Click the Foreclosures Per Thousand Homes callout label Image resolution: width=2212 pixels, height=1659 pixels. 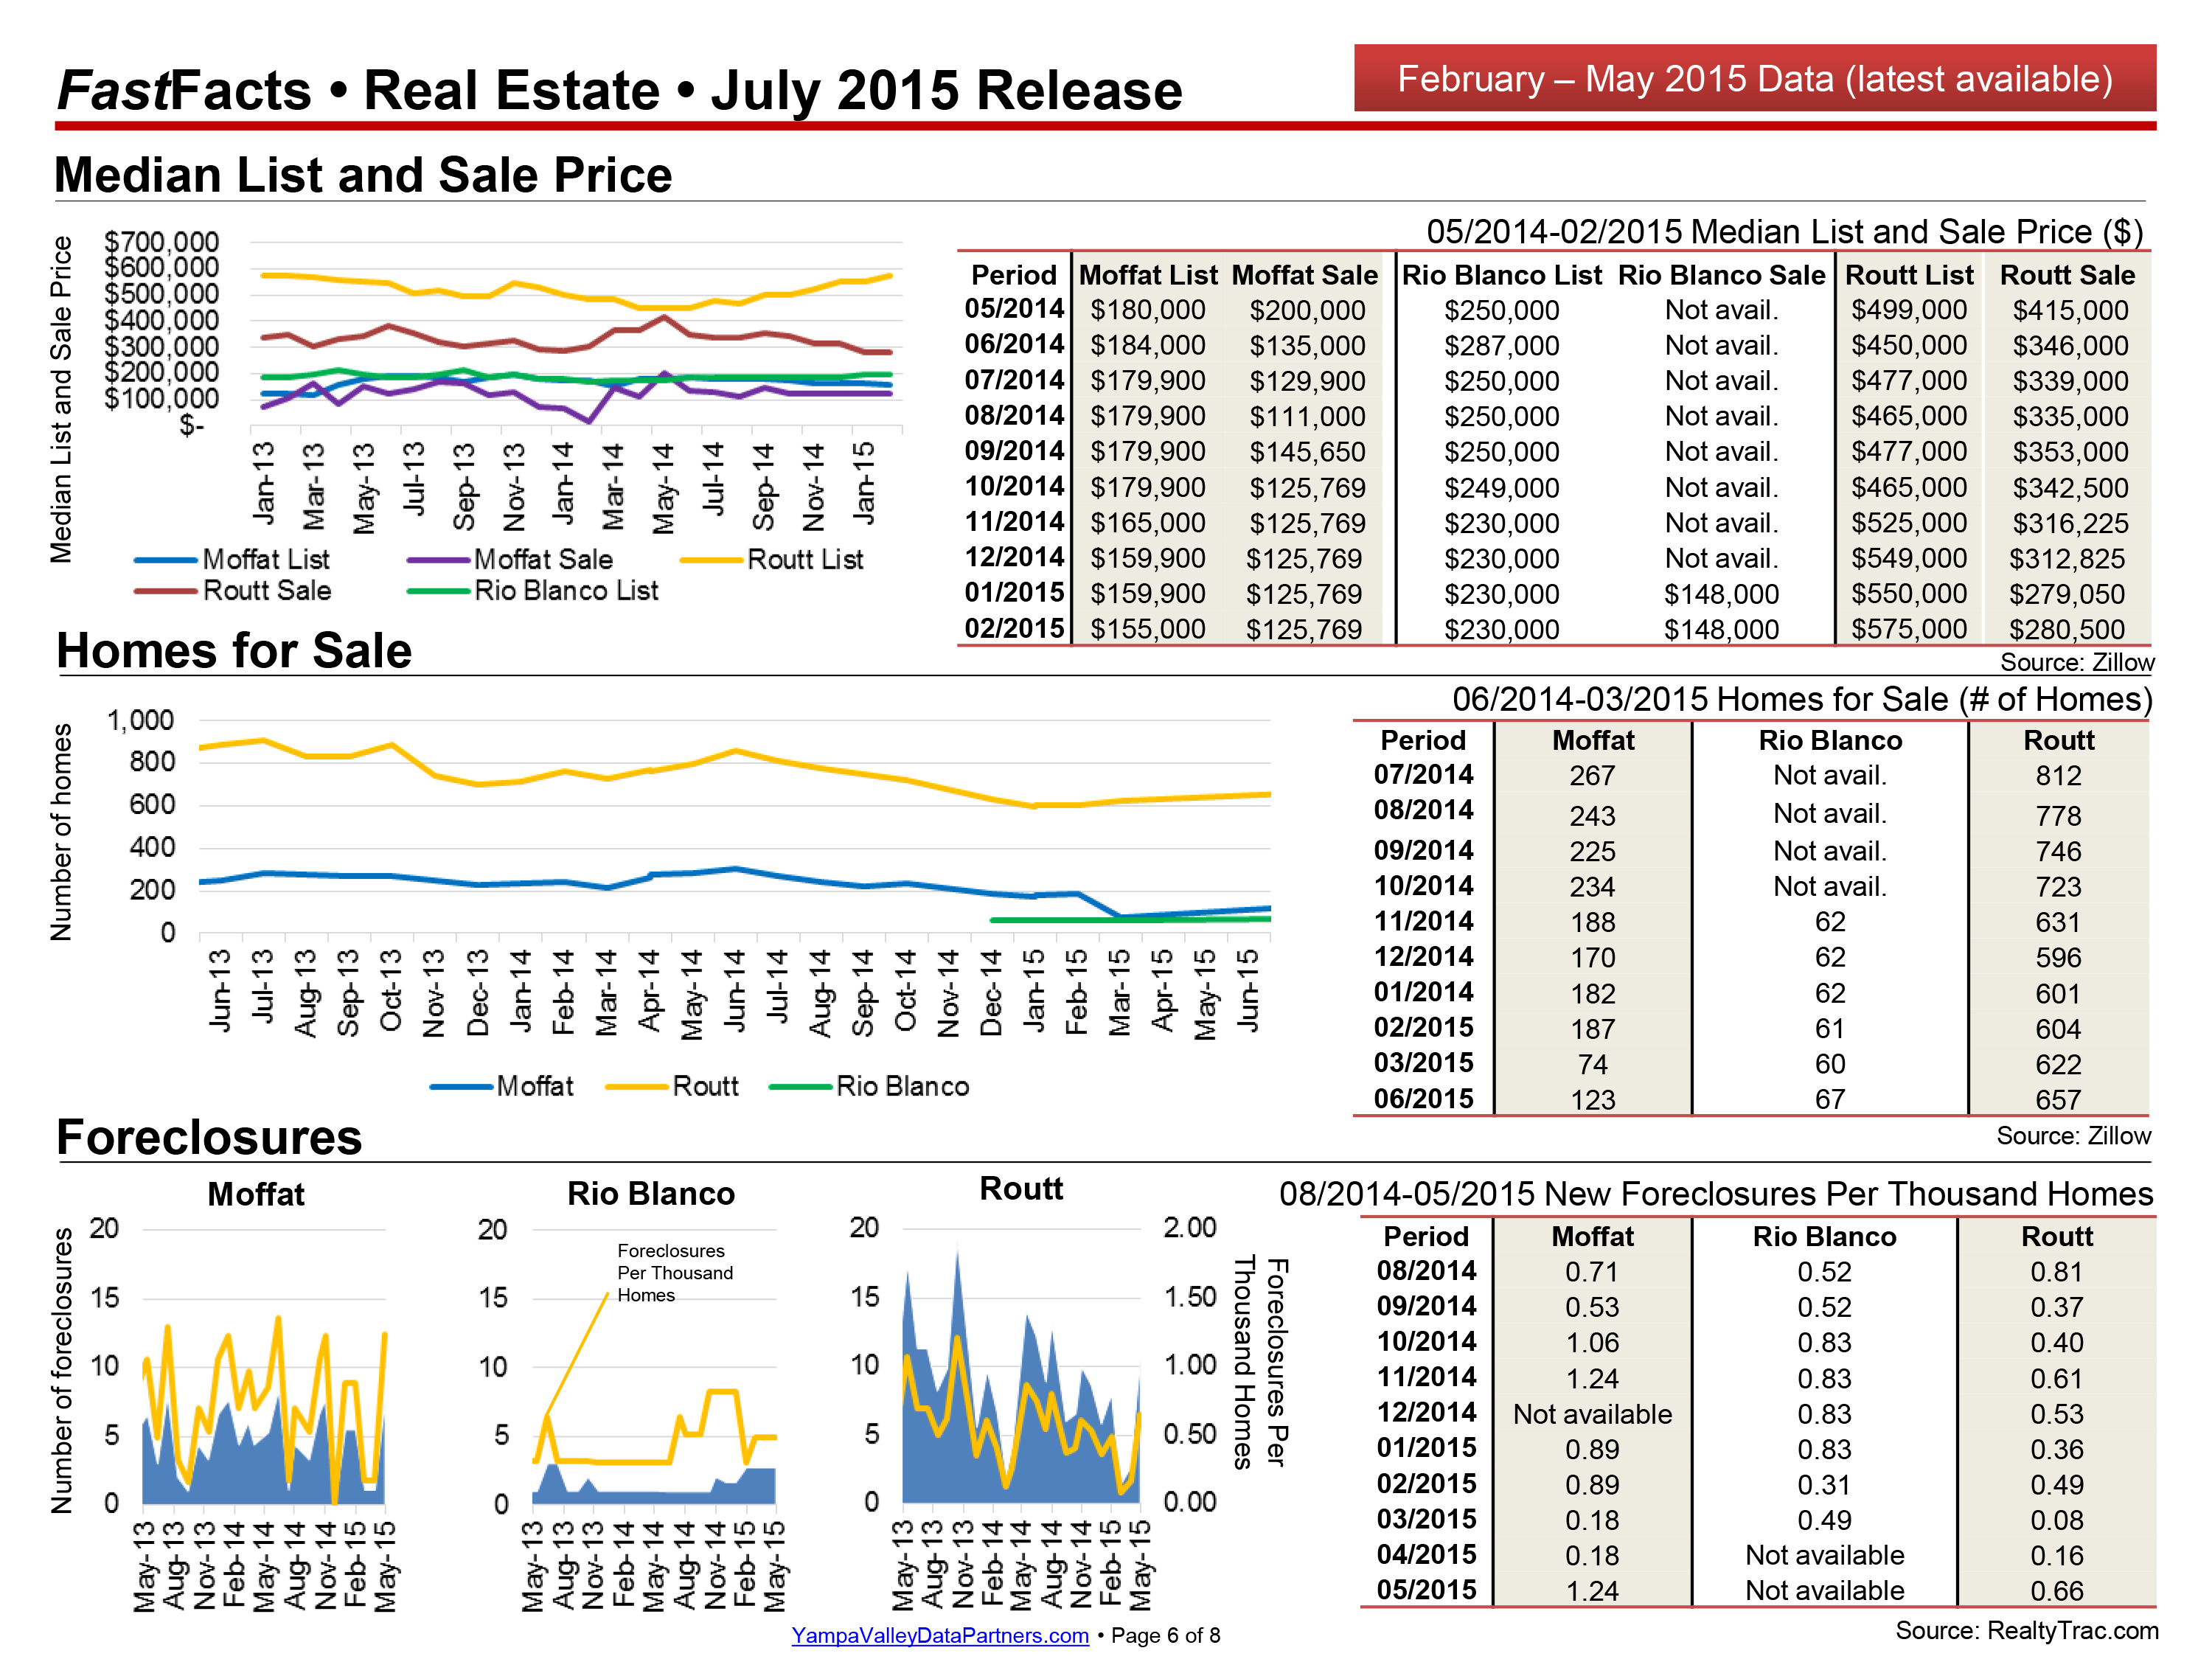(x=675, y=1273)
